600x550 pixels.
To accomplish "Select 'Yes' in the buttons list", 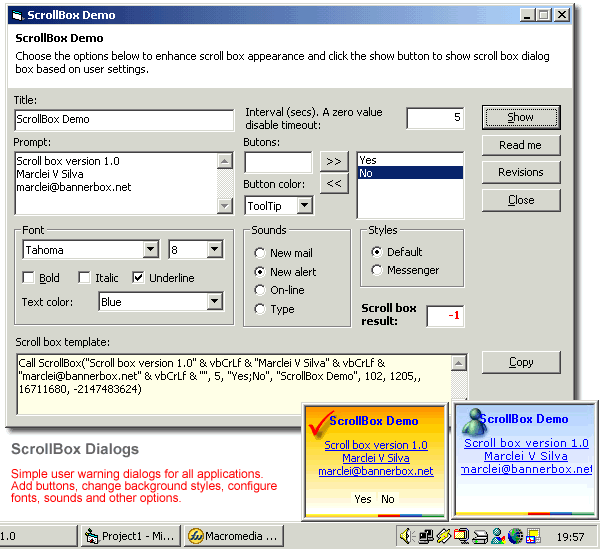I will 410,160.
